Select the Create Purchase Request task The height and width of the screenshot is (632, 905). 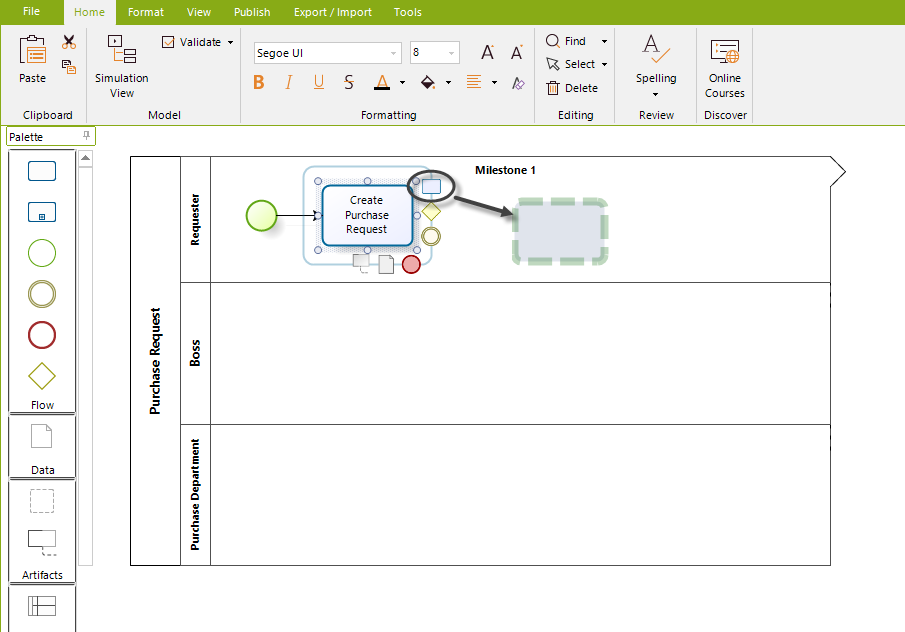(367, 215)
